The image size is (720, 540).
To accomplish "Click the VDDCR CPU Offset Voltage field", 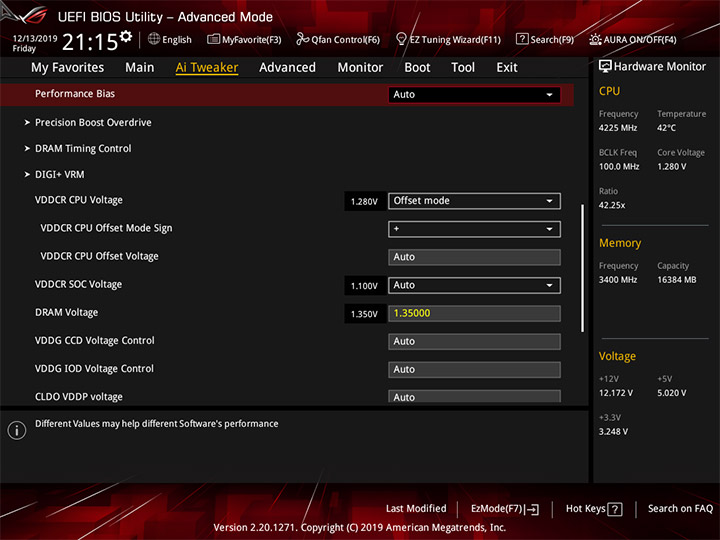I will coord(474,257).
